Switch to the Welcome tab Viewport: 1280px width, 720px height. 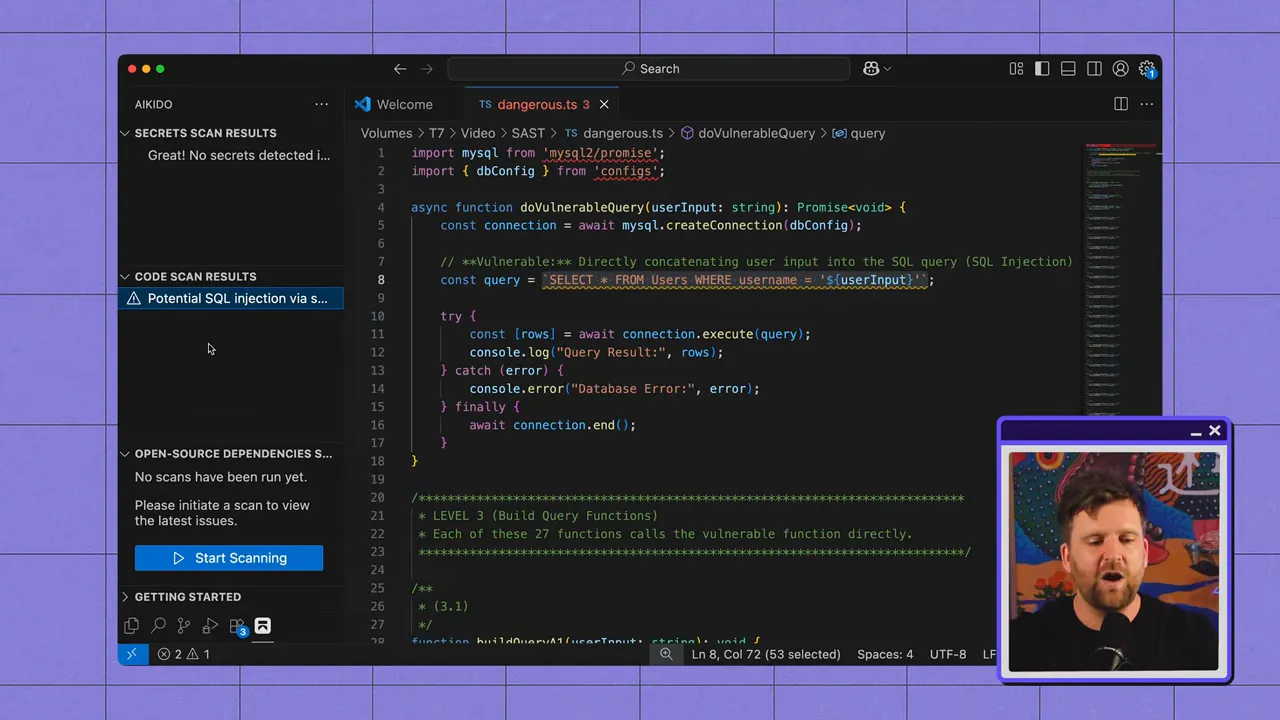pos(404,104)
